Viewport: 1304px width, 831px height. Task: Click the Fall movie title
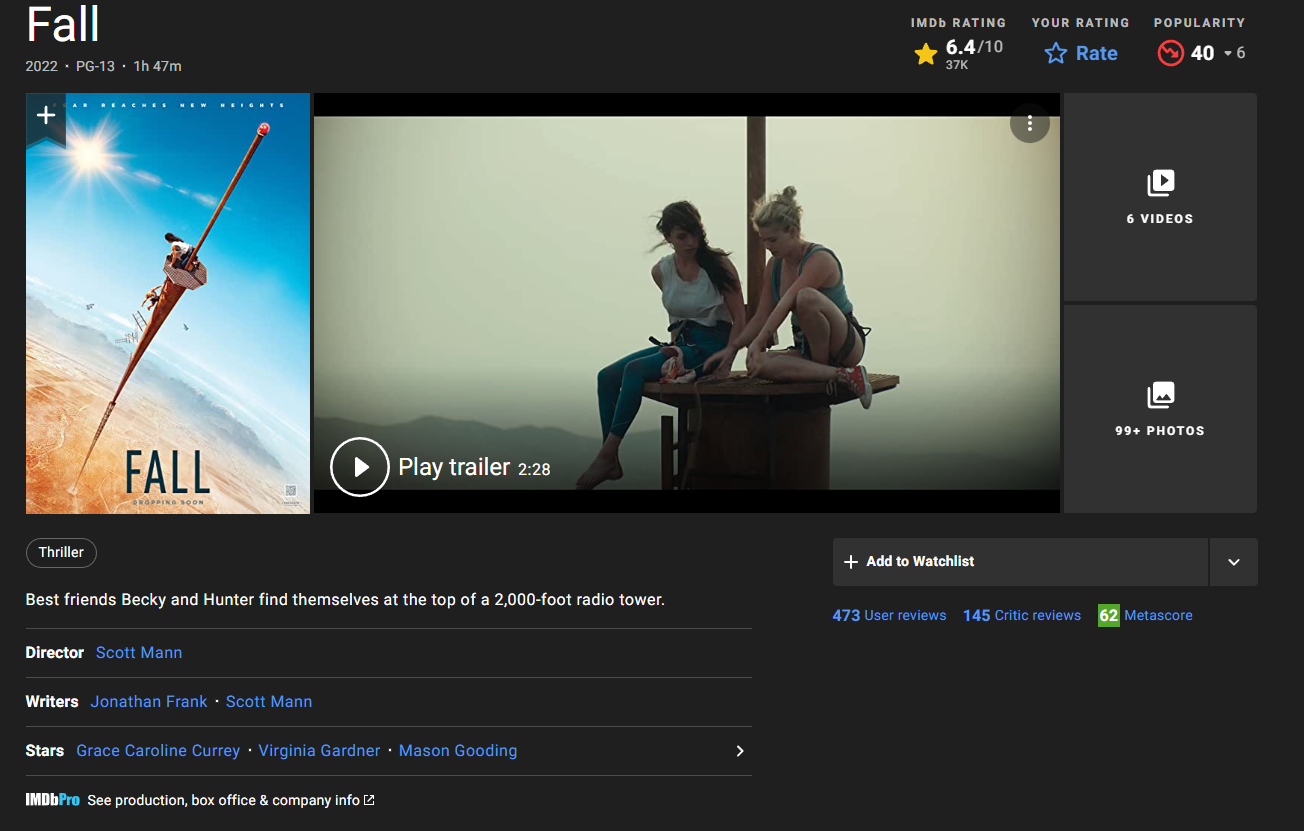point(63,24)
